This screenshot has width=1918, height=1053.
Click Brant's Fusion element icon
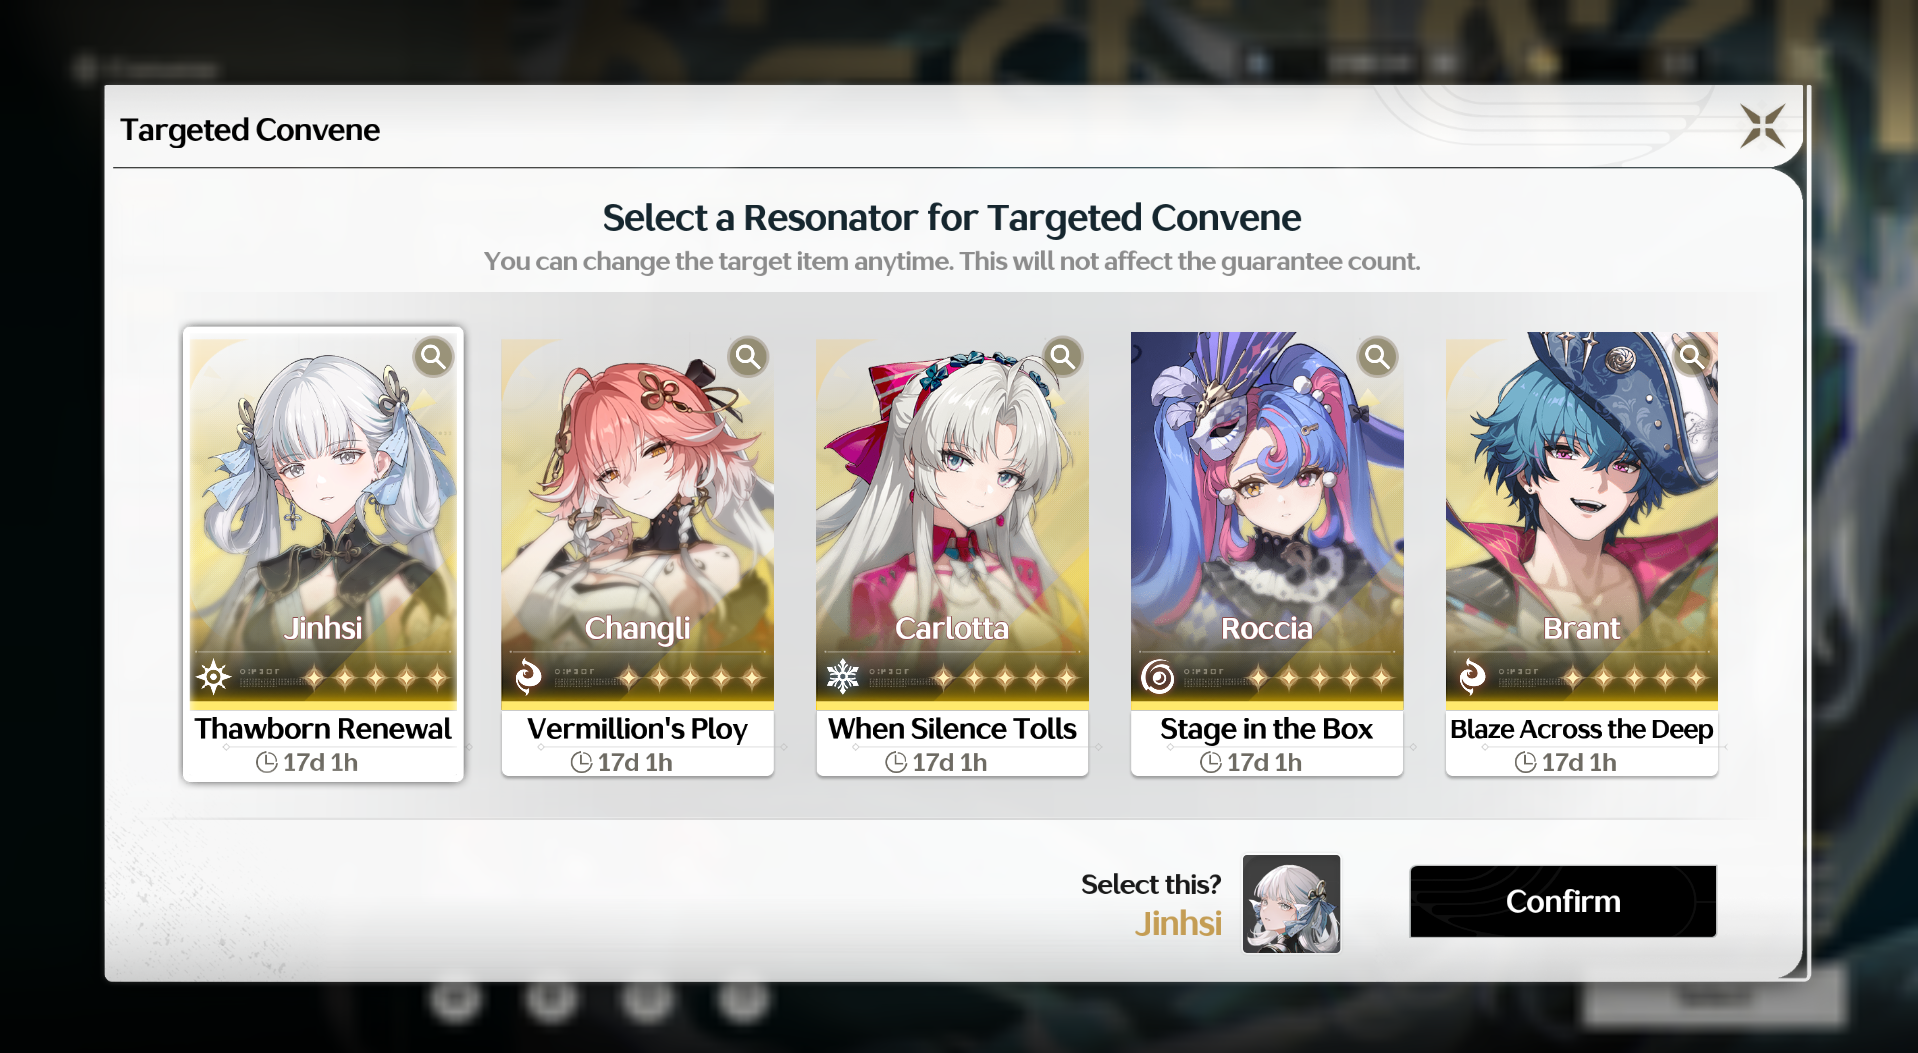point(1472,677)
